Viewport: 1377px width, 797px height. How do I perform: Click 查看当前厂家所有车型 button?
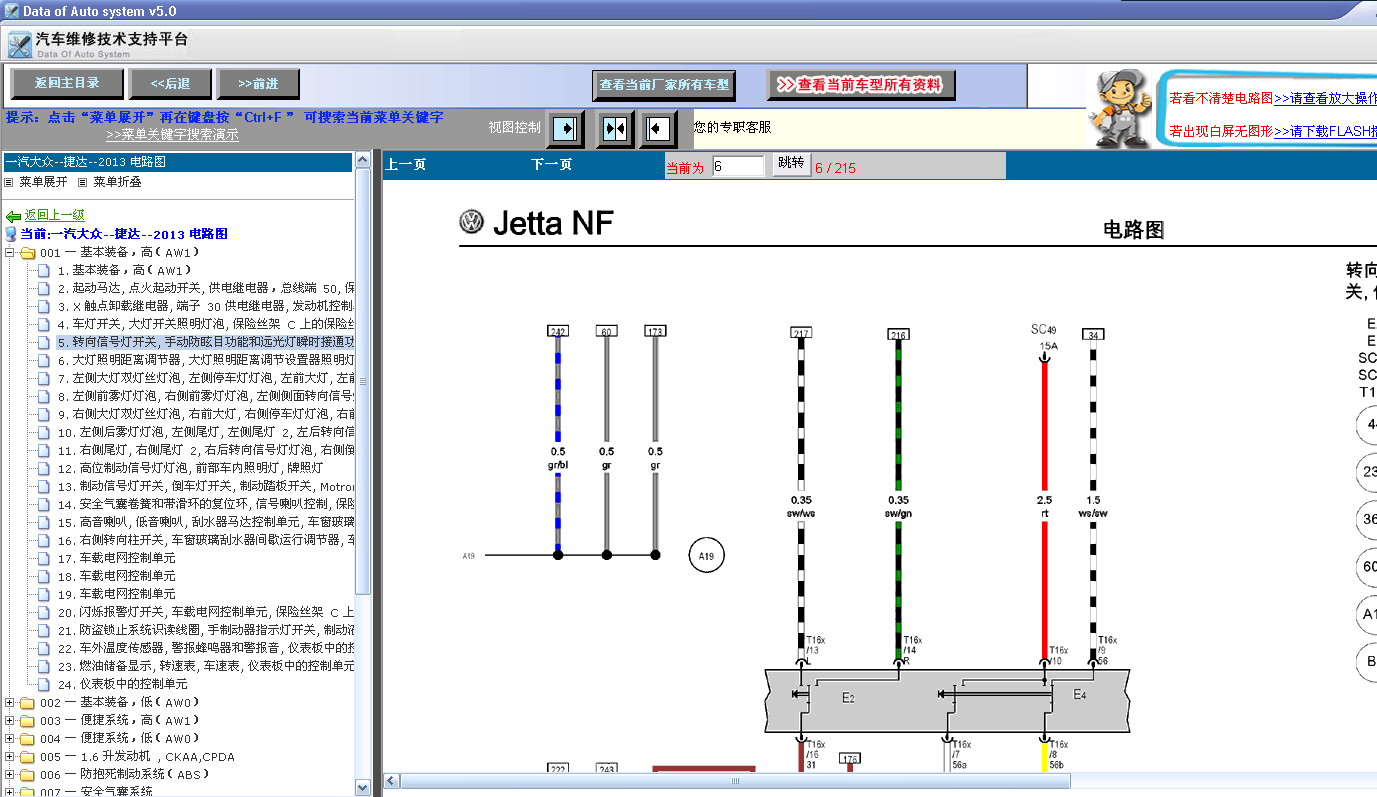[664, 85]
